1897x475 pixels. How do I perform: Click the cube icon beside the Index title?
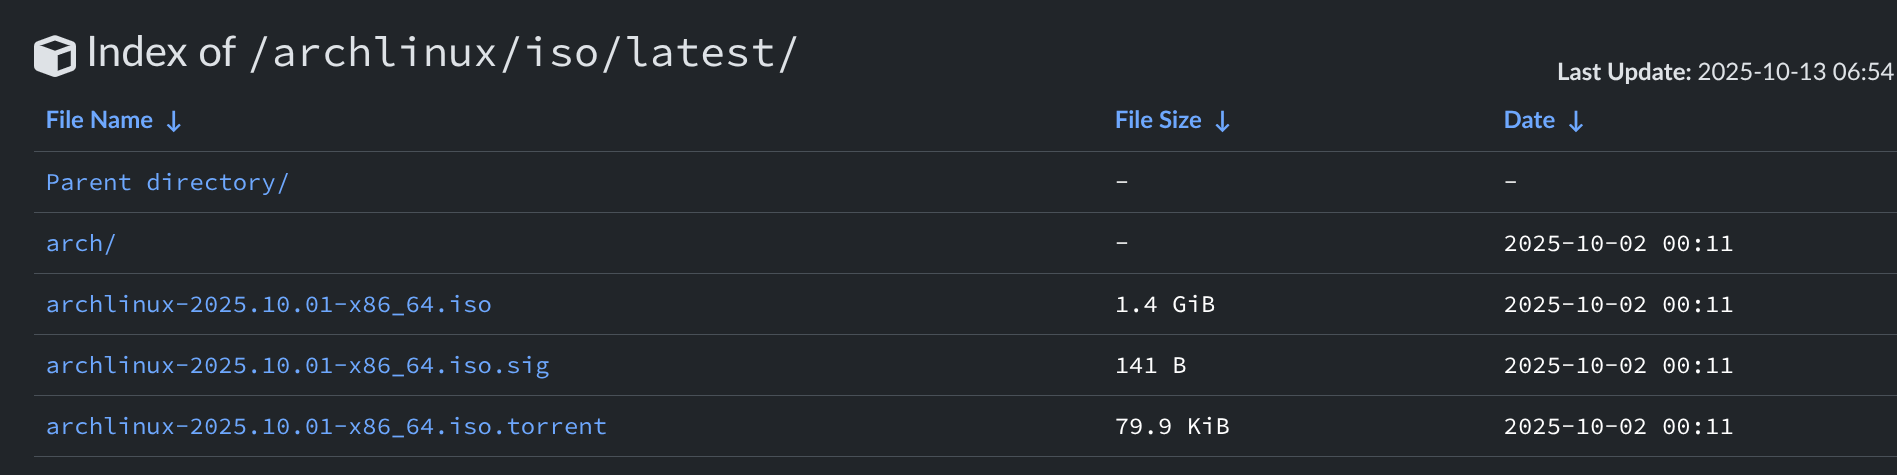[x=54, y=55]
